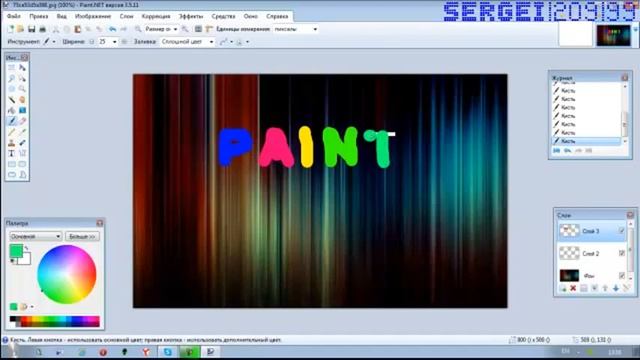Open the Коррекция menu
640x360 pixels.
156,16
